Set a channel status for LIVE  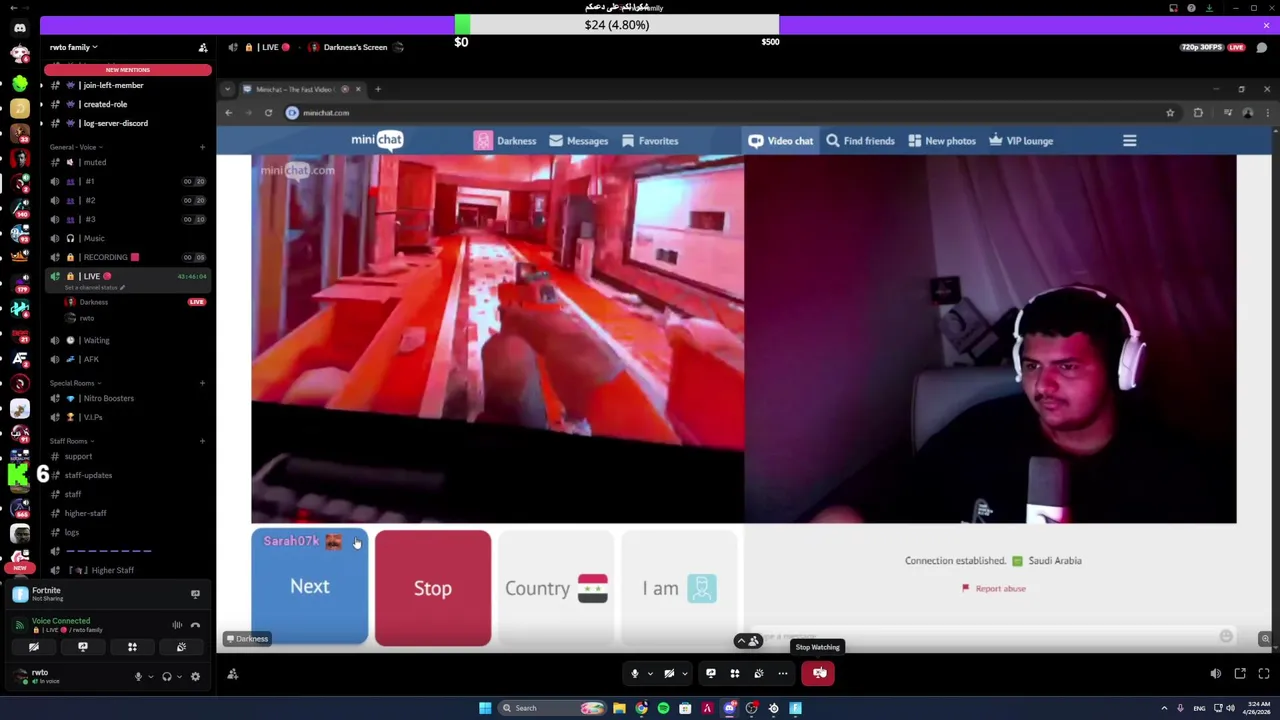(94, 287)
